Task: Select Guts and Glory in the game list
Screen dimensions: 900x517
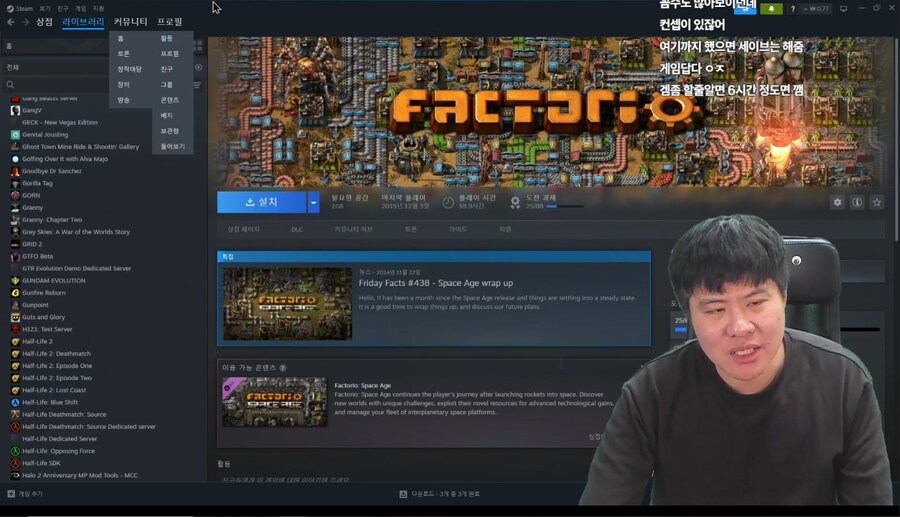Action: 43,317
